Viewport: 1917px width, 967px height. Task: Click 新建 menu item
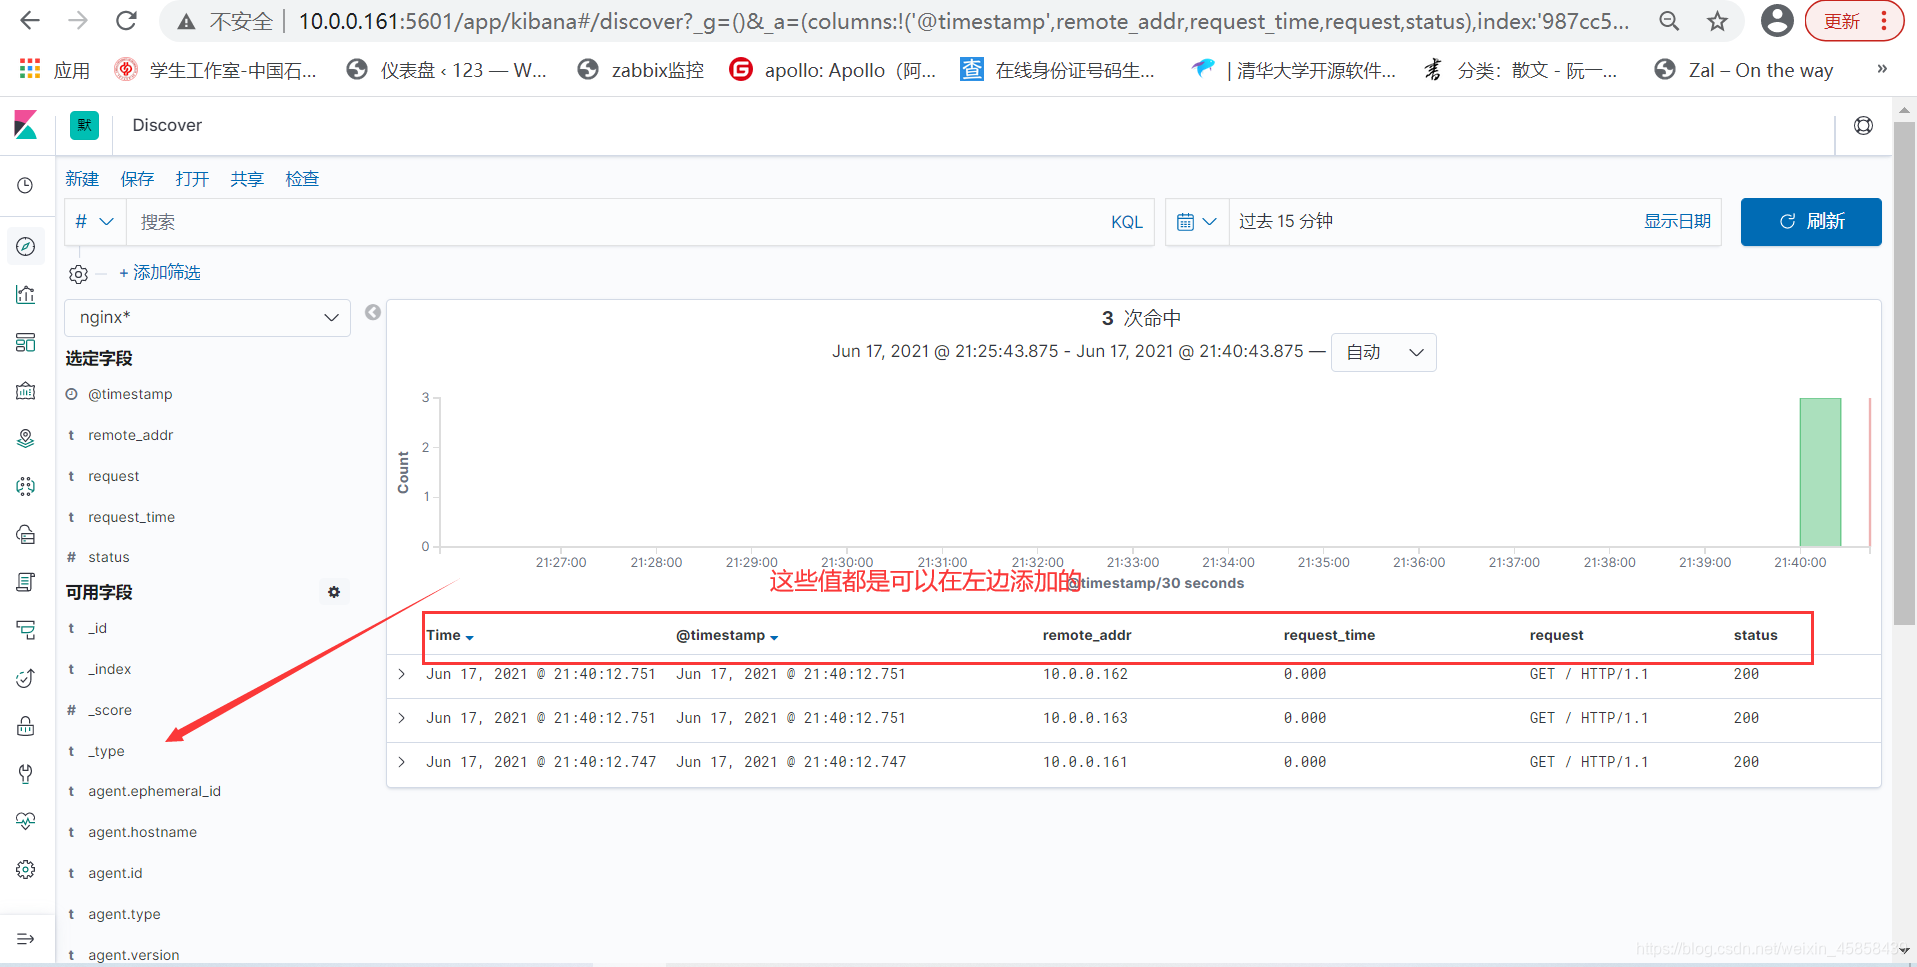coord(82,179)
